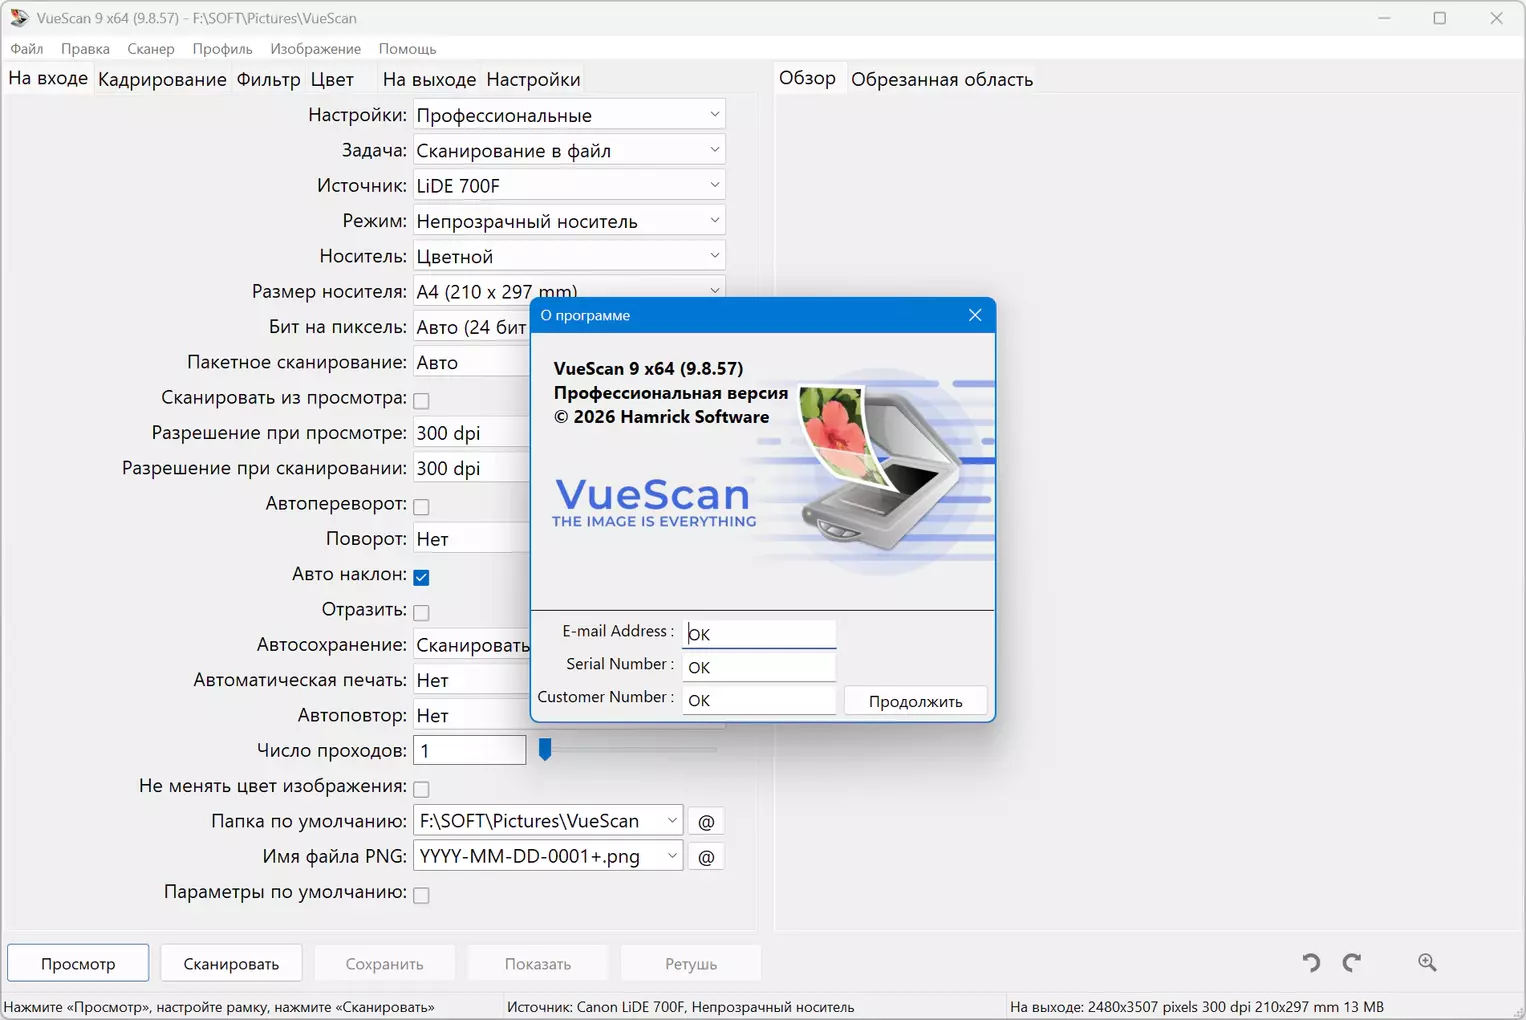1526x1020 pixels.
Task: Expand the 'Носитель' Цветной dropdown
Action: coord(568,256)
